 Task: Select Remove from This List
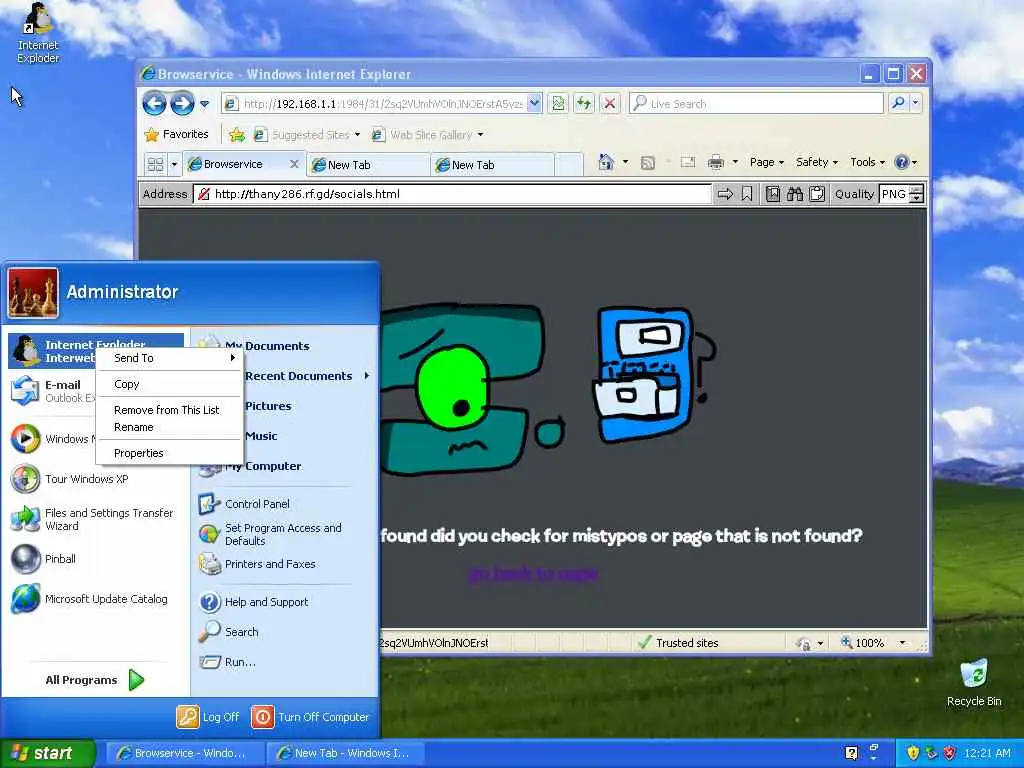pyautogui.click(x=170, y=410)
